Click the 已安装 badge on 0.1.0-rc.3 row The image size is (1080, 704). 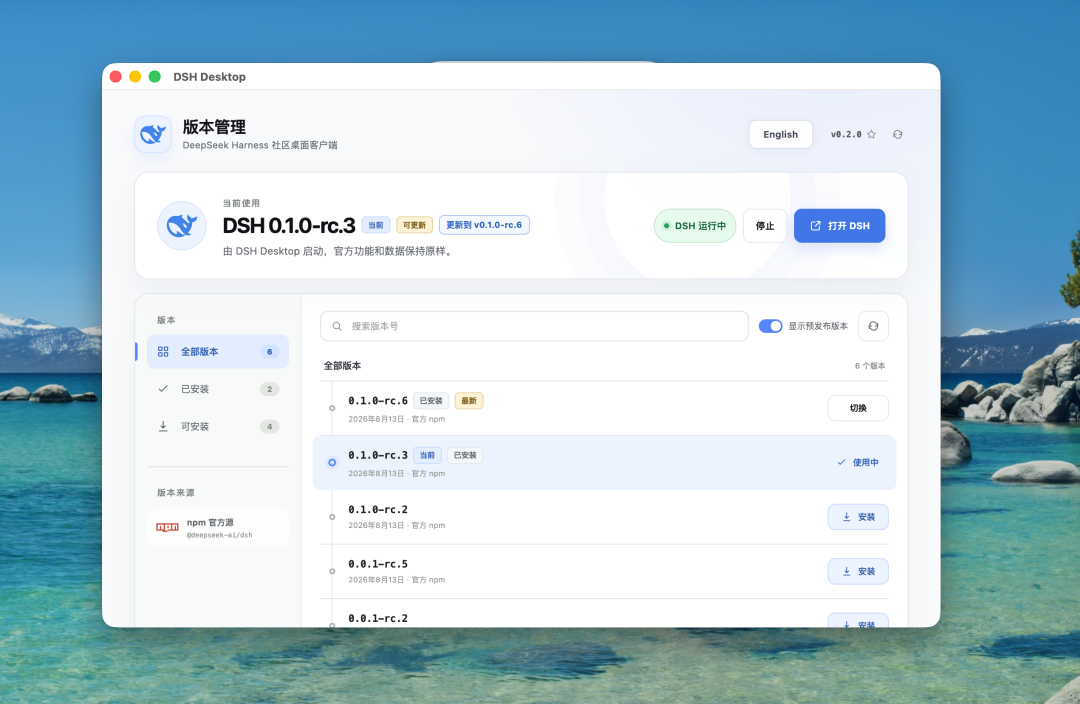click(465, 455)
